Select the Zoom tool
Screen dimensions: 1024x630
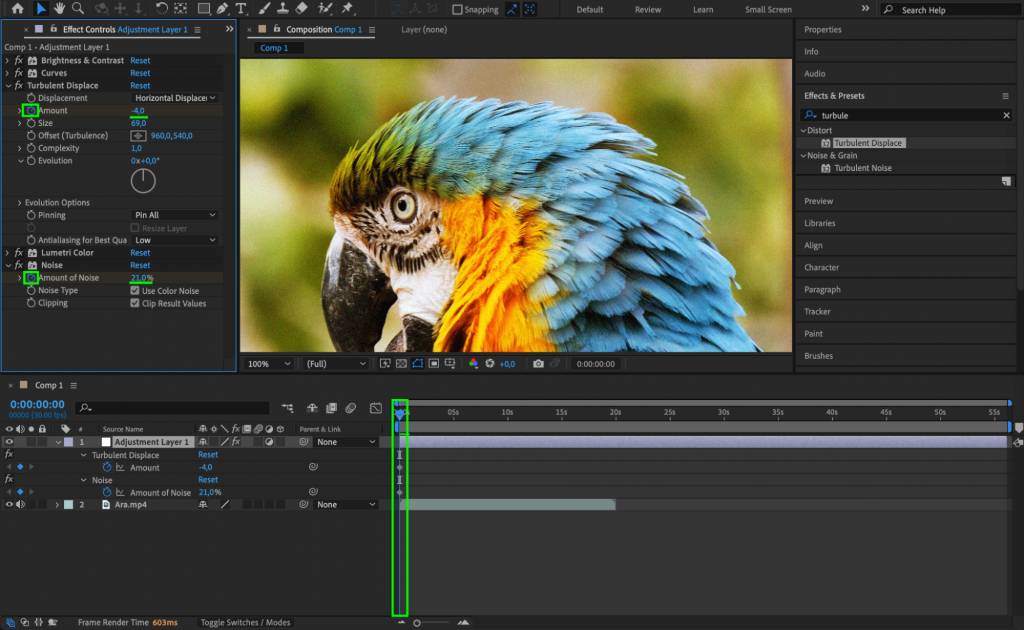pyautogui.click(x=78, y=9)
